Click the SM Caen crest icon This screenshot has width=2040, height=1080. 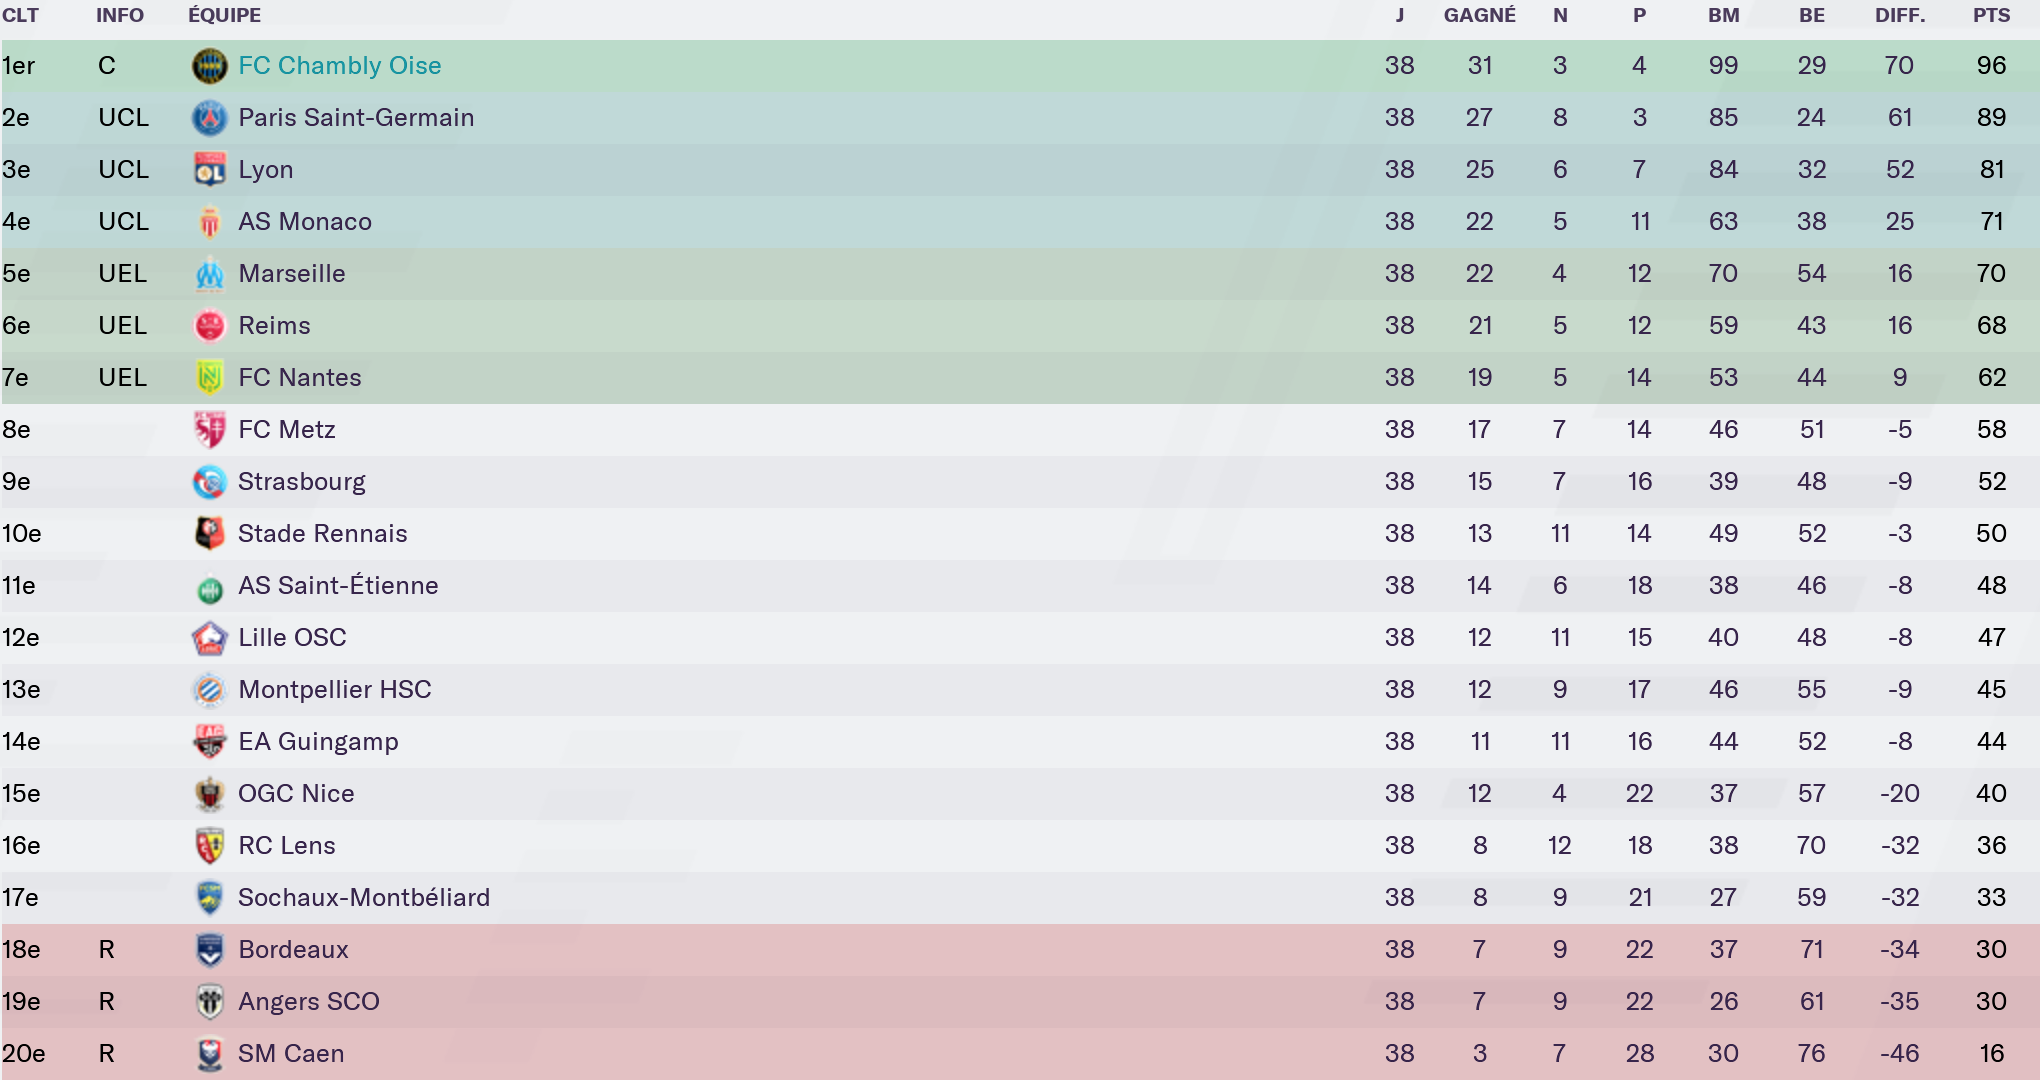(x=209, y=1054)
